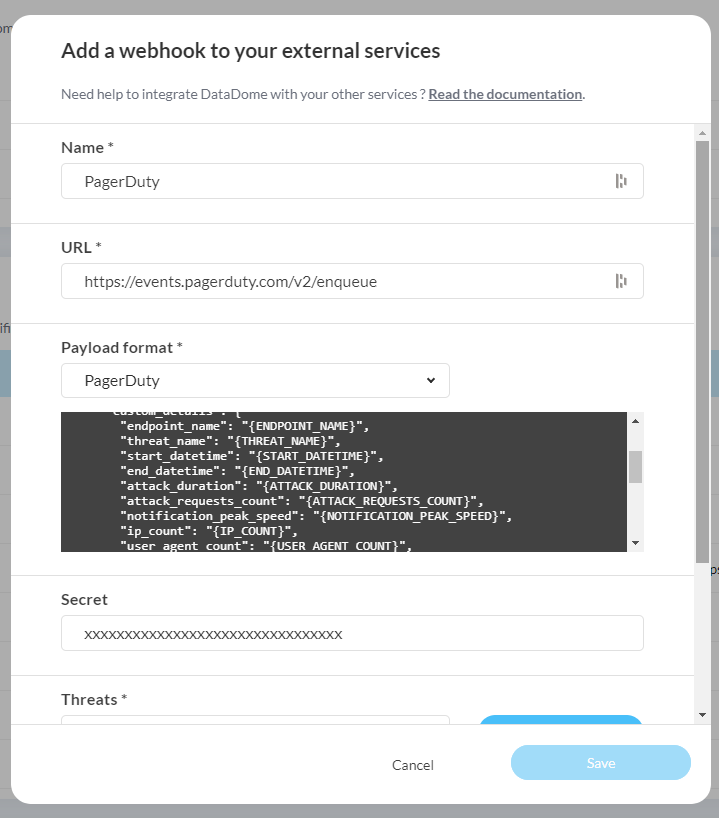Edit the URL field with pagerduty enqueue address
The width and height of the screenshot is (719, 818).
coord(352,281)
